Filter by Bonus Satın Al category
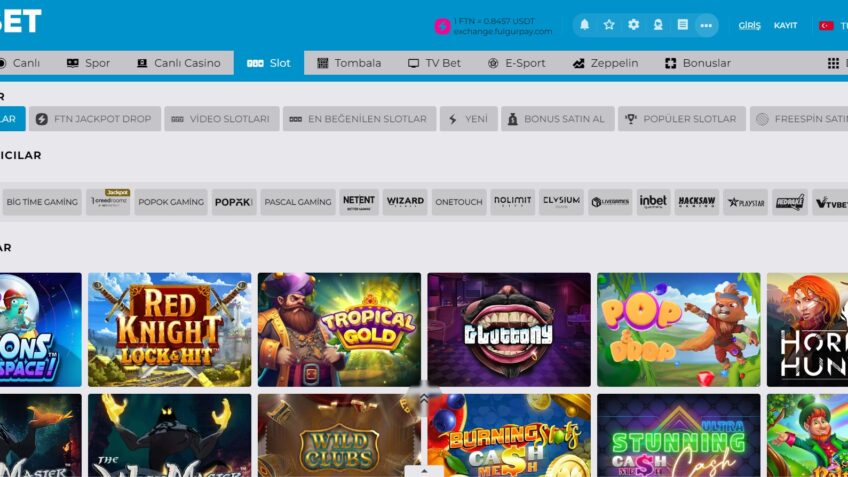This screenshot has height=477, width=848. tap(555, 119)
